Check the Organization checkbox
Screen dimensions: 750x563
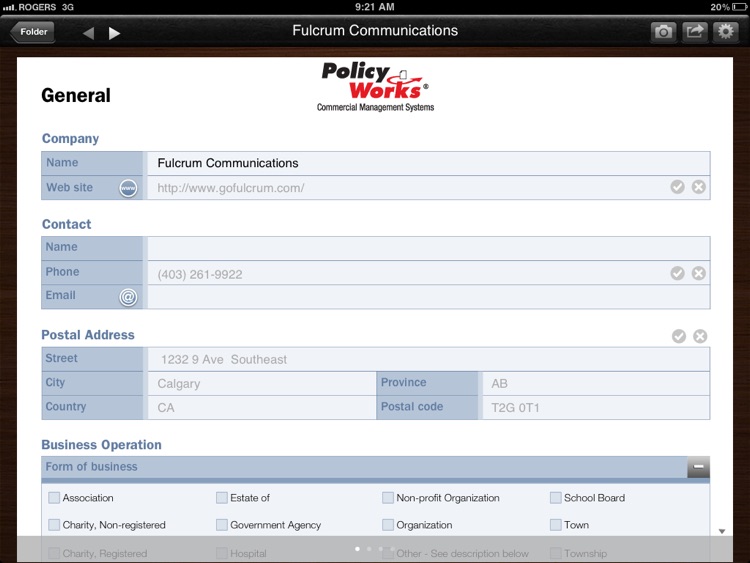click(388, 525)
